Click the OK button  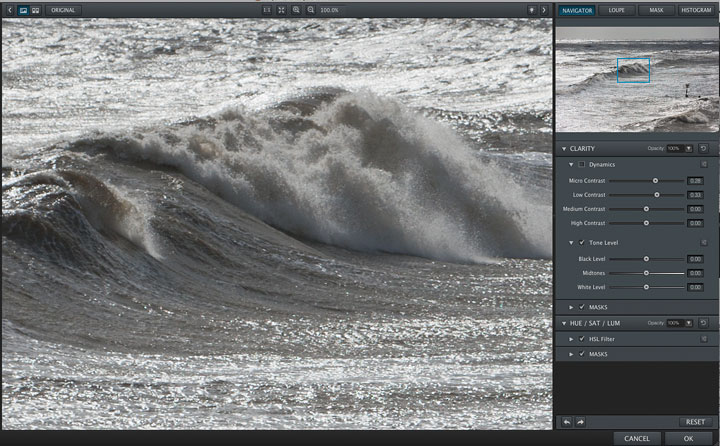(x=688, y=439)
